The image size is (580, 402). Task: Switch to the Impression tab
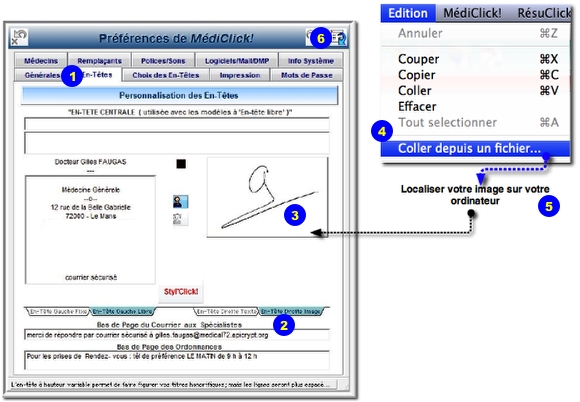click(240, 75)
